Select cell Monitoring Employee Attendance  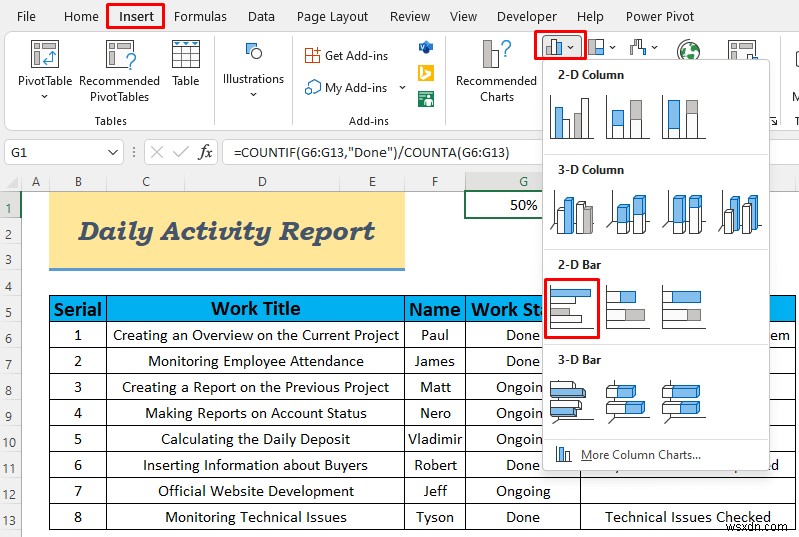(x=255, y=361)
